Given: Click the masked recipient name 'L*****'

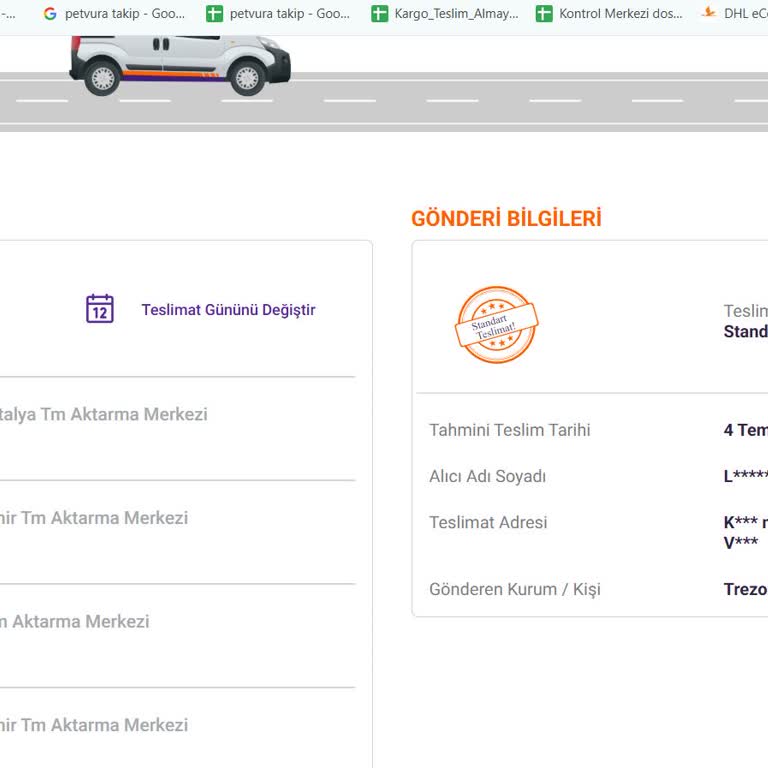Looking at the screenshot, I should tap(745, 476).
